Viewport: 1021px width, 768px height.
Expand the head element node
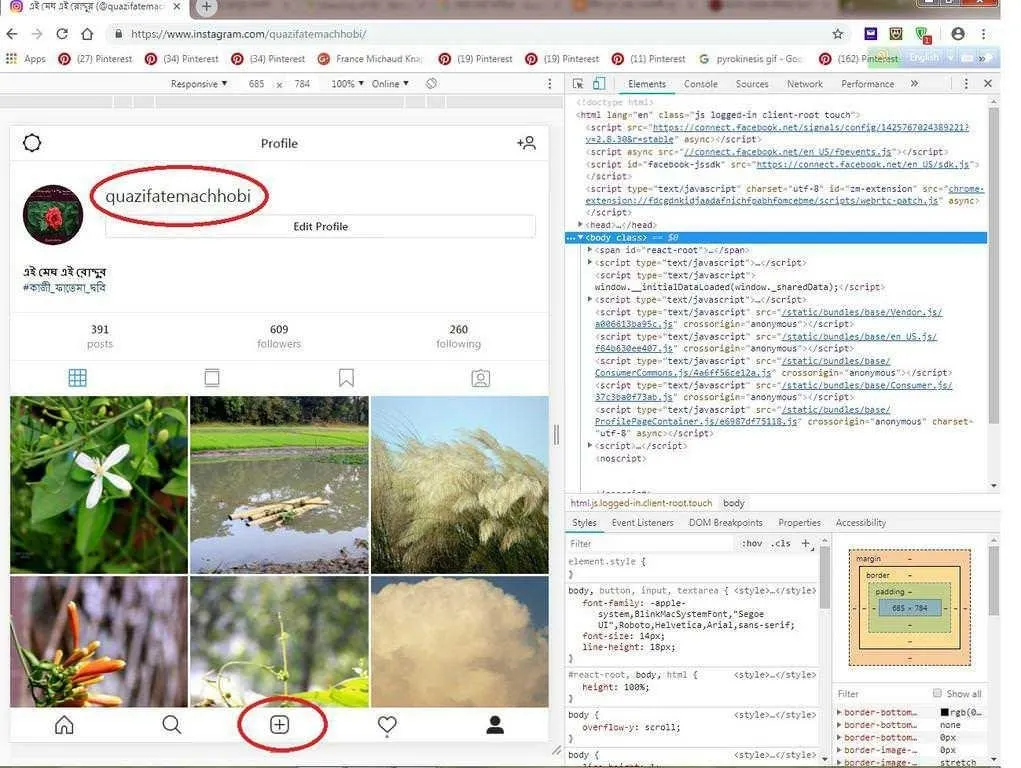point(580,225)
